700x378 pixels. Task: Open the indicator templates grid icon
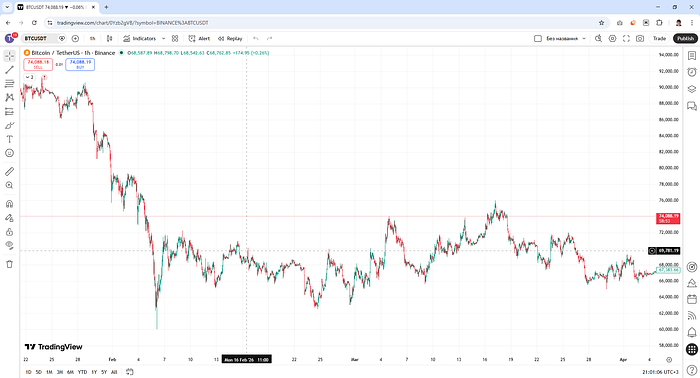coord(175,38)
